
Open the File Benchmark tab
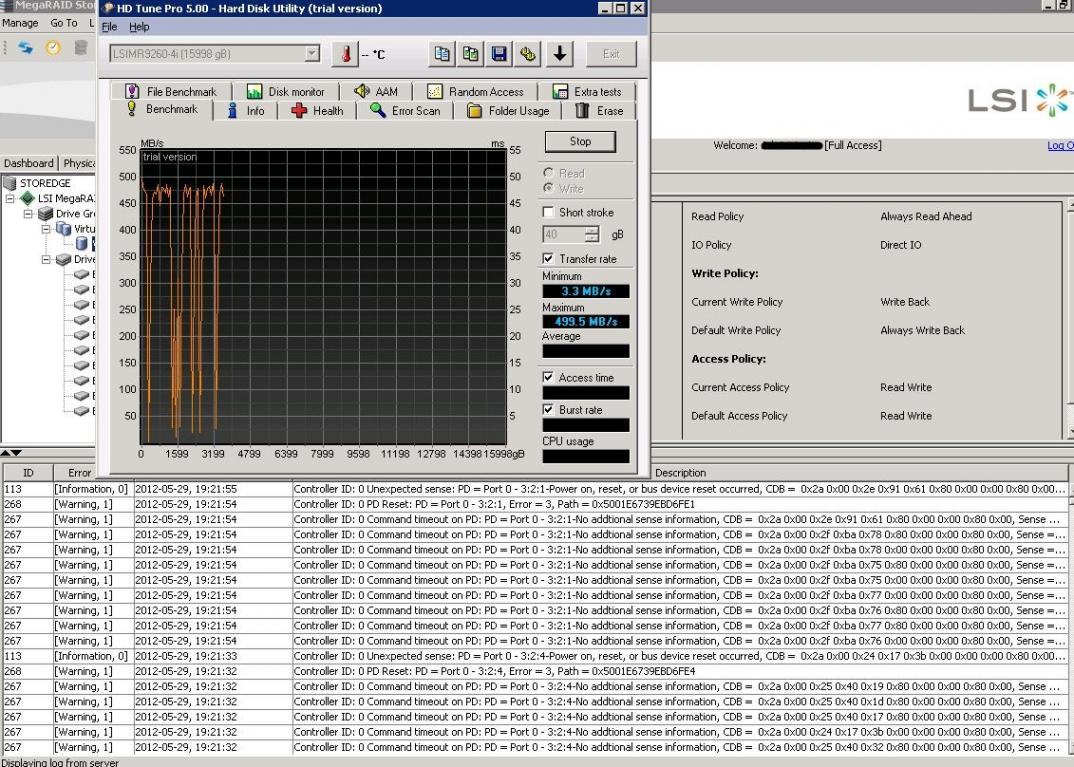(171, 92)
